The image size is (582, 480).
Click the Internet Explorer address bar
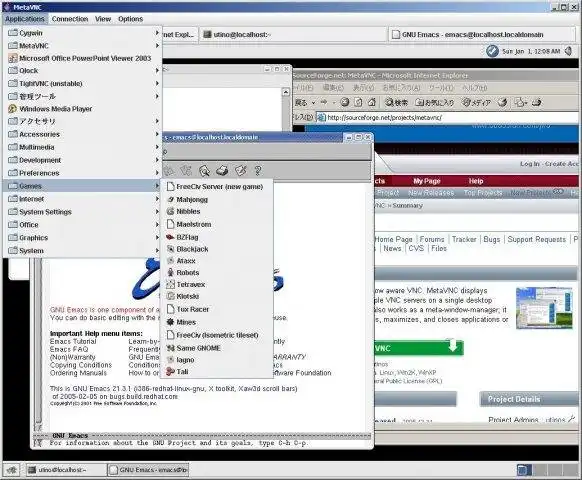[x=447, y=118]
